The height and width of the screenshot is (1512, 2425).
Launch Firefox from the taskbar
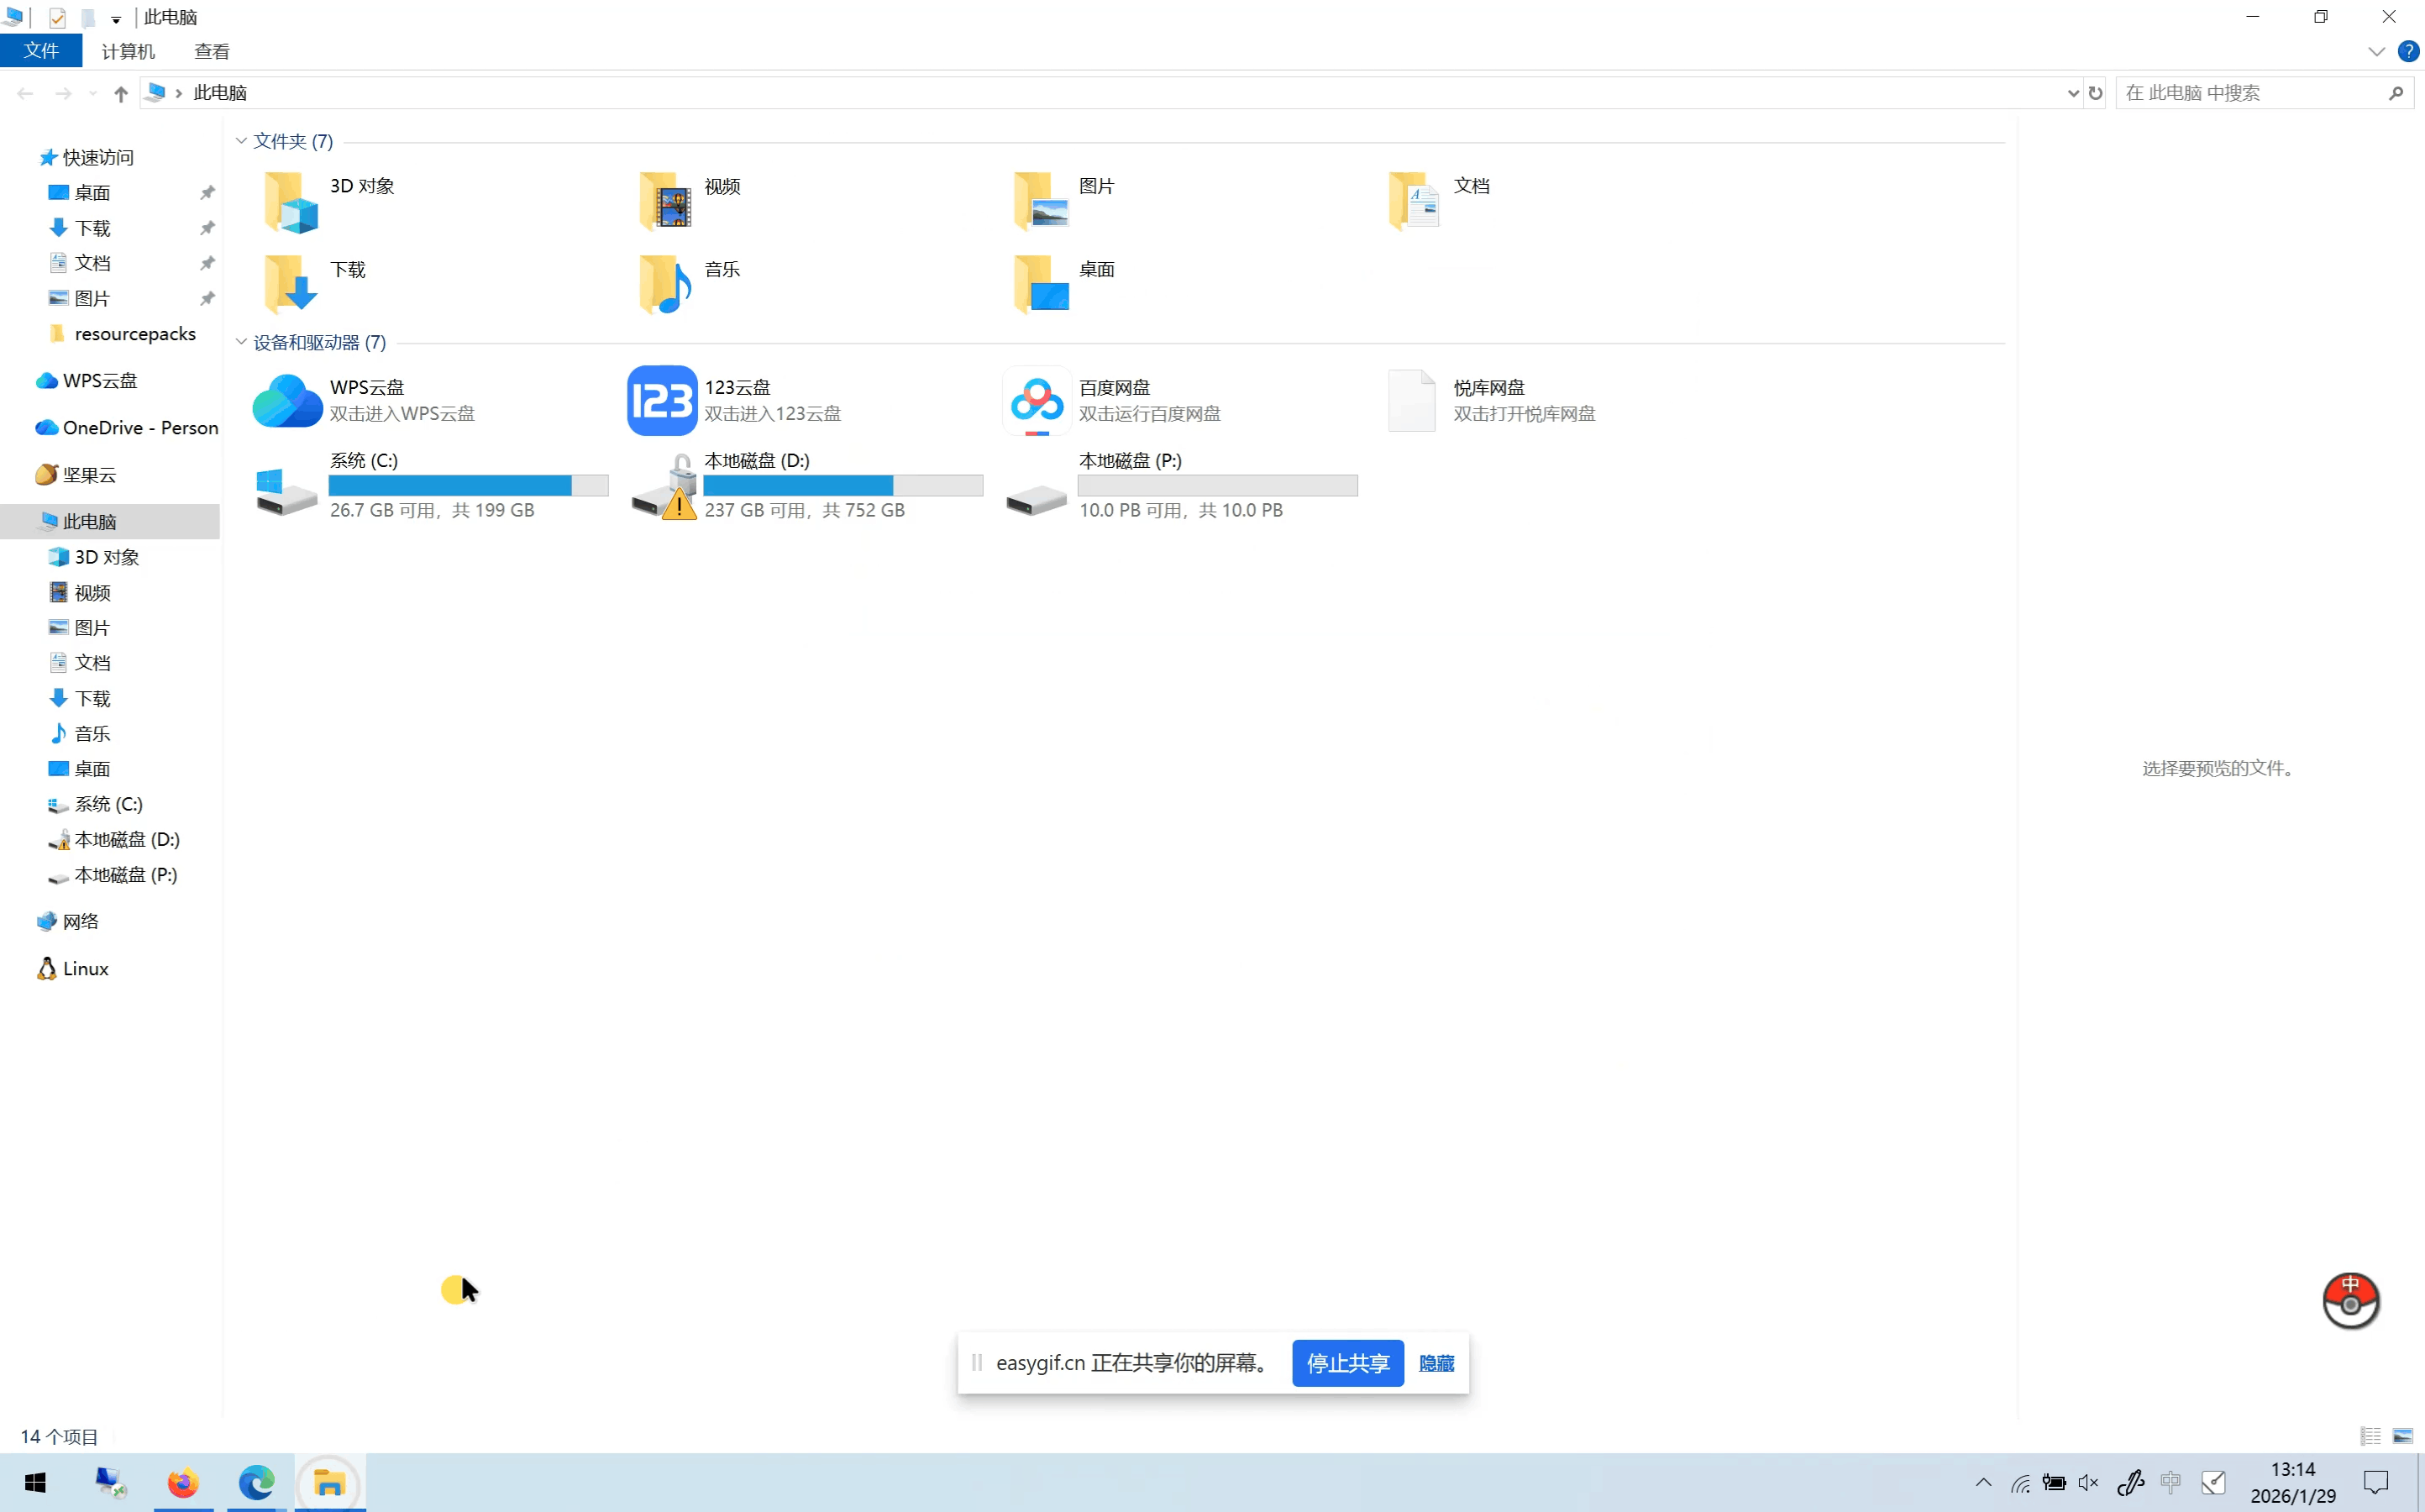pos(183,1482)
